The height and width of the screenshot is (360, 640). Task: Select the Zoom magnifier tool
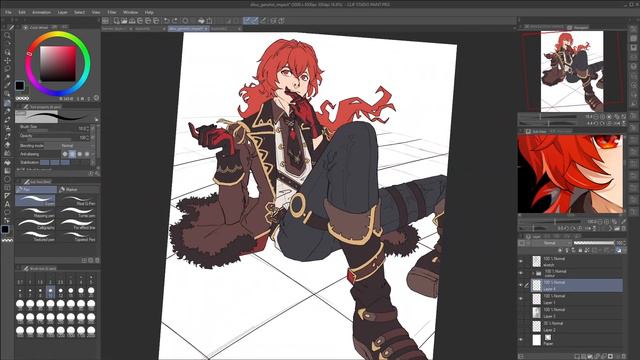(7, 36)
